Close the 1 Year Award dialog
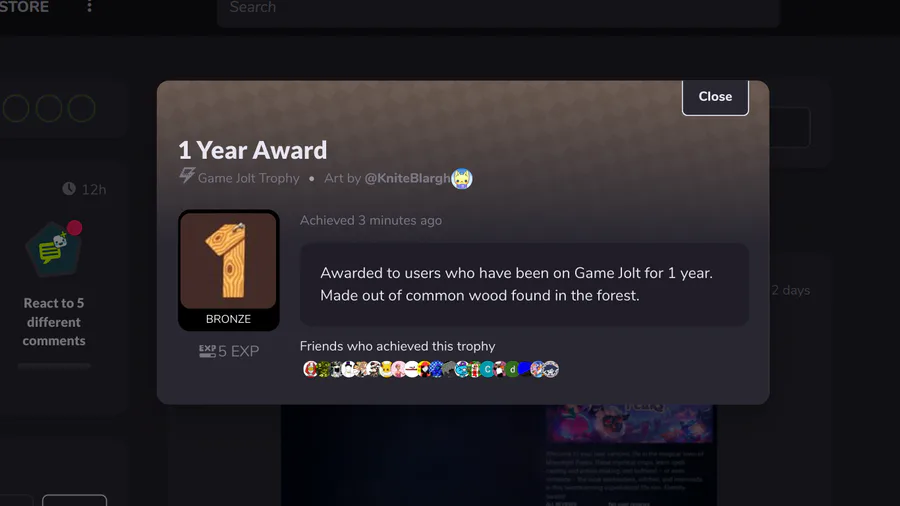The image size is (900, 506). pyautogui.click(x=715, y=97)
